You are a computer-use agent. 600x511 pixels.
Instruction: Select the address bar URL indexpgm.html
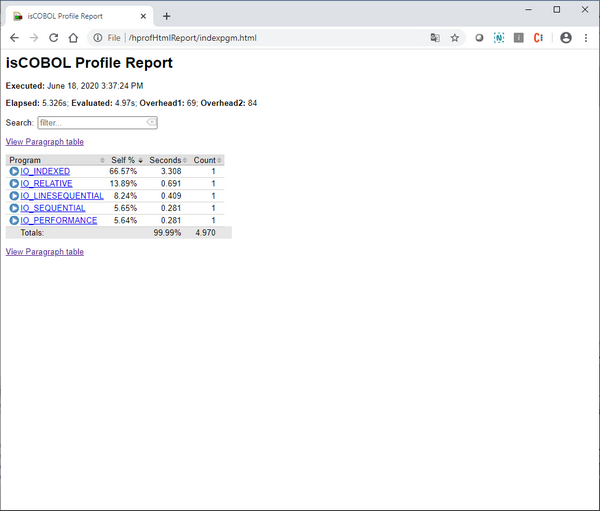pyautogui.click(x=192, y=38)
